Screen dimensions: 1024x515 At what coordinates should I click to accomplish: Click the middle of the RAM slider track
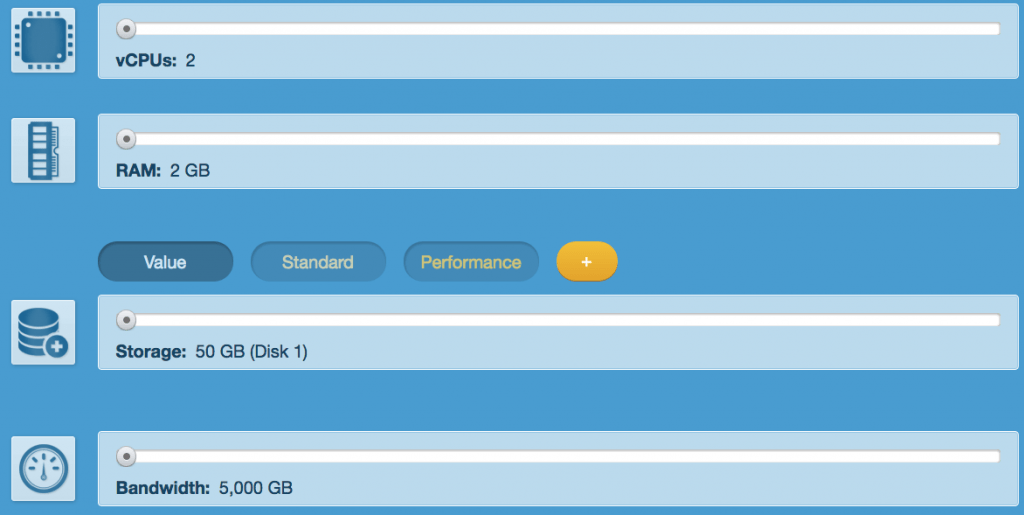click(x=558, y=139)
